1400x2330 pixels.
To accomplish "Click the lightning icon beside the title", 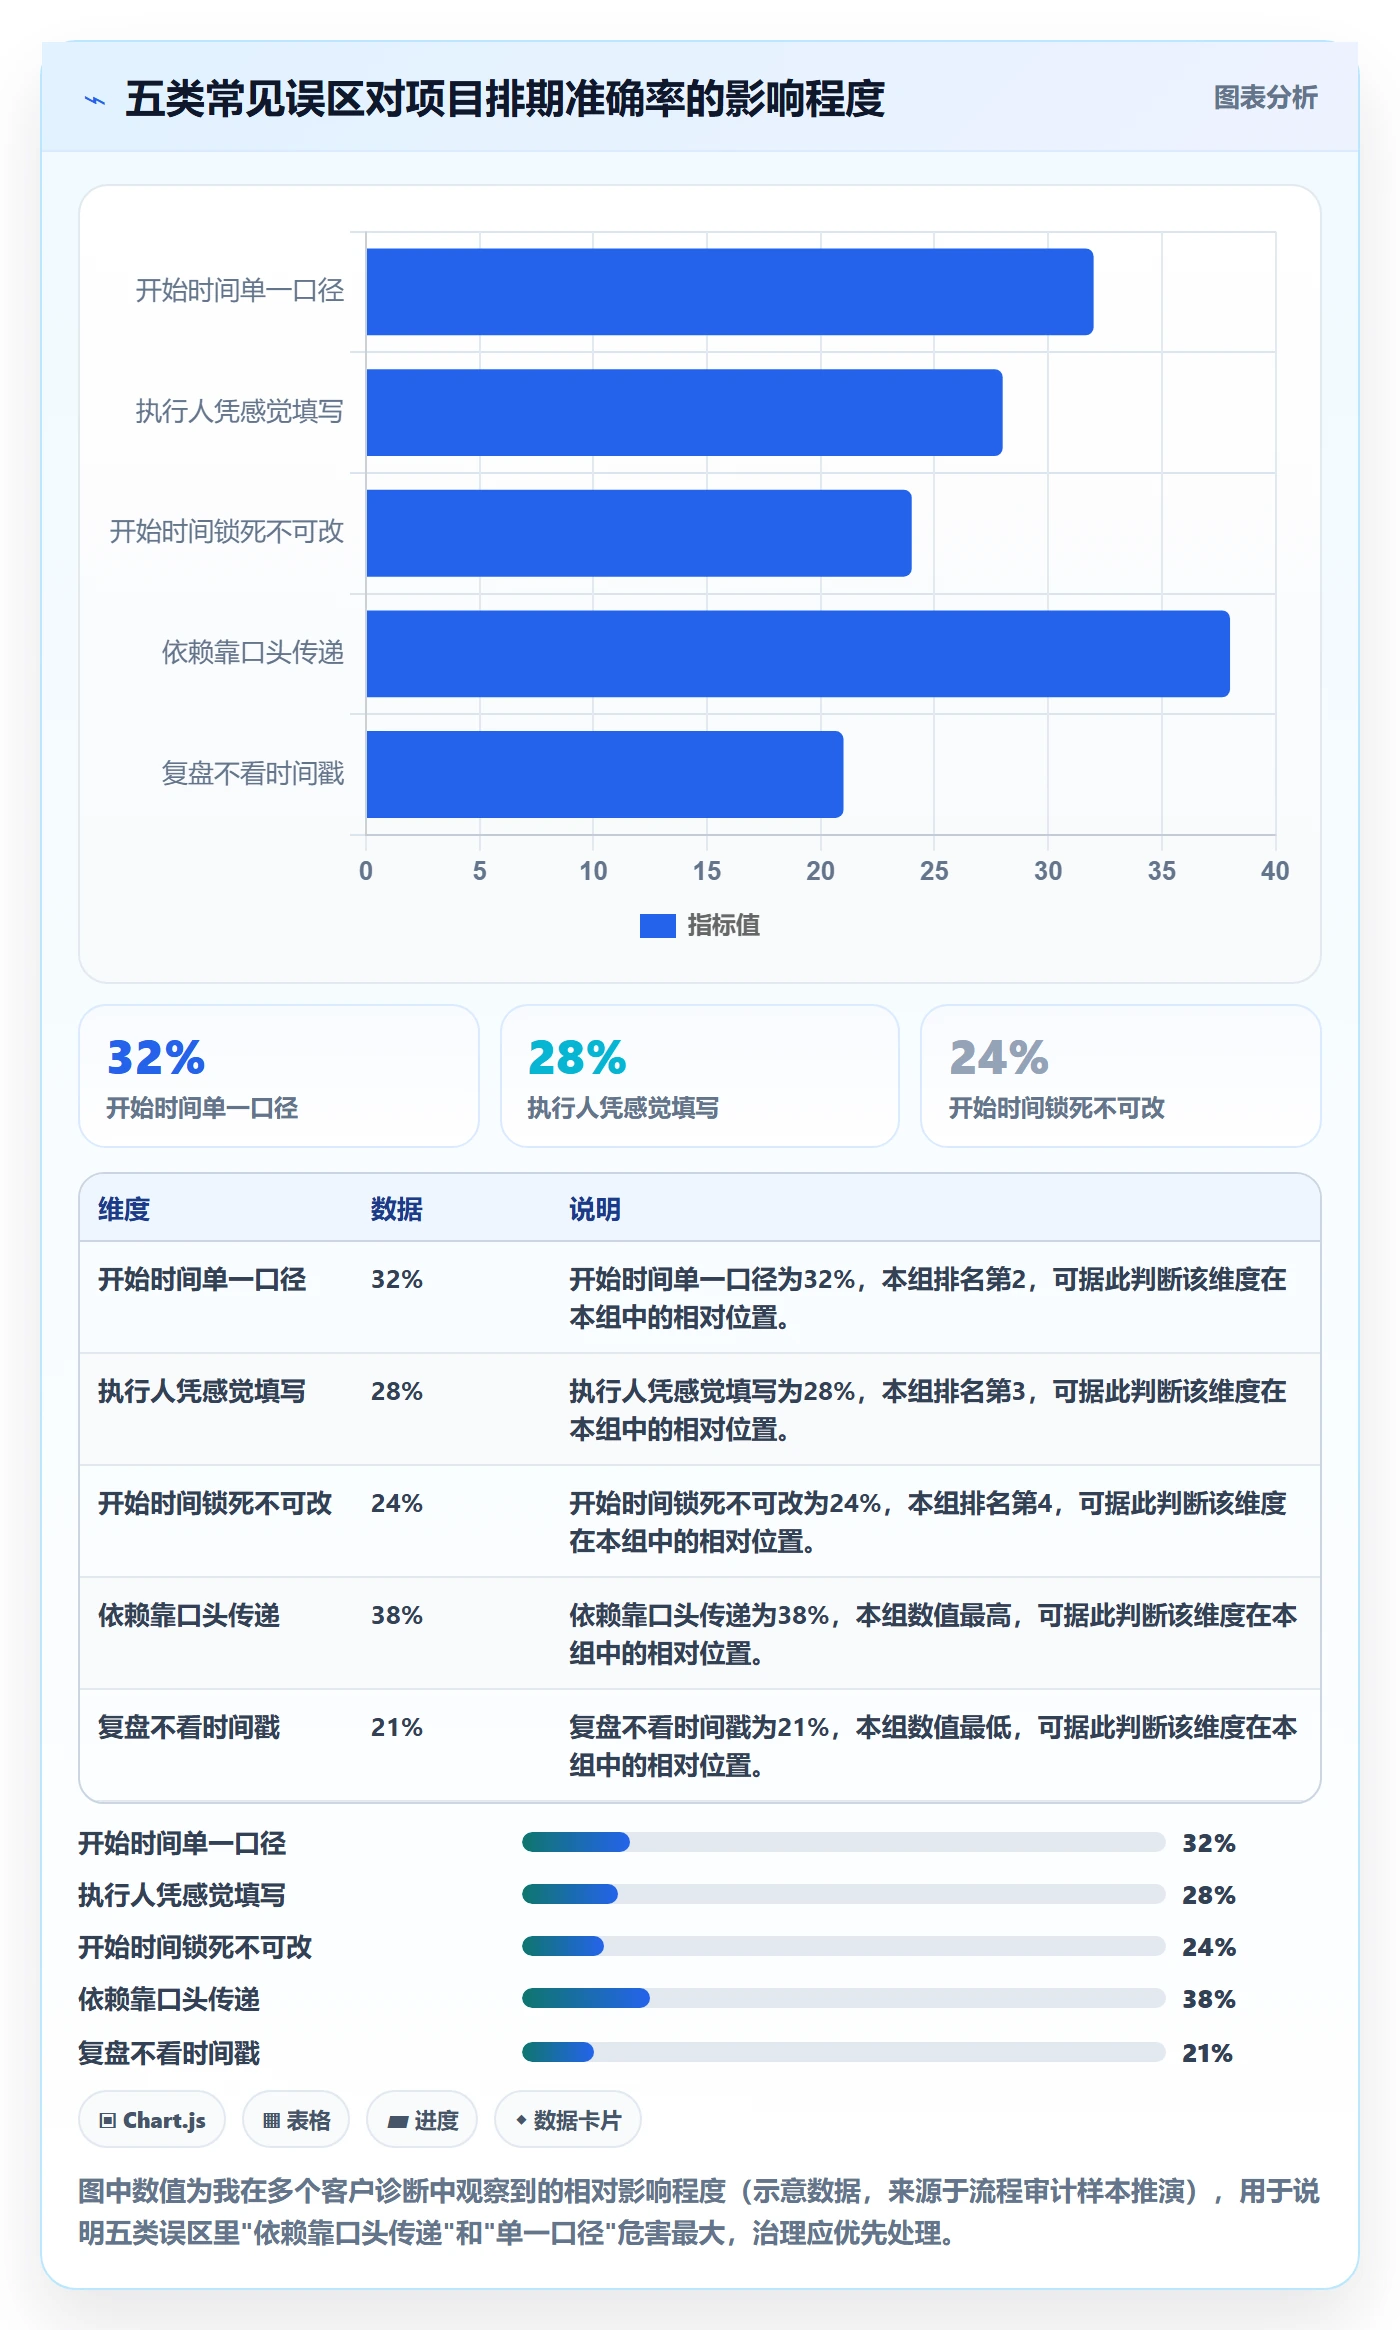I will point(95,100).
